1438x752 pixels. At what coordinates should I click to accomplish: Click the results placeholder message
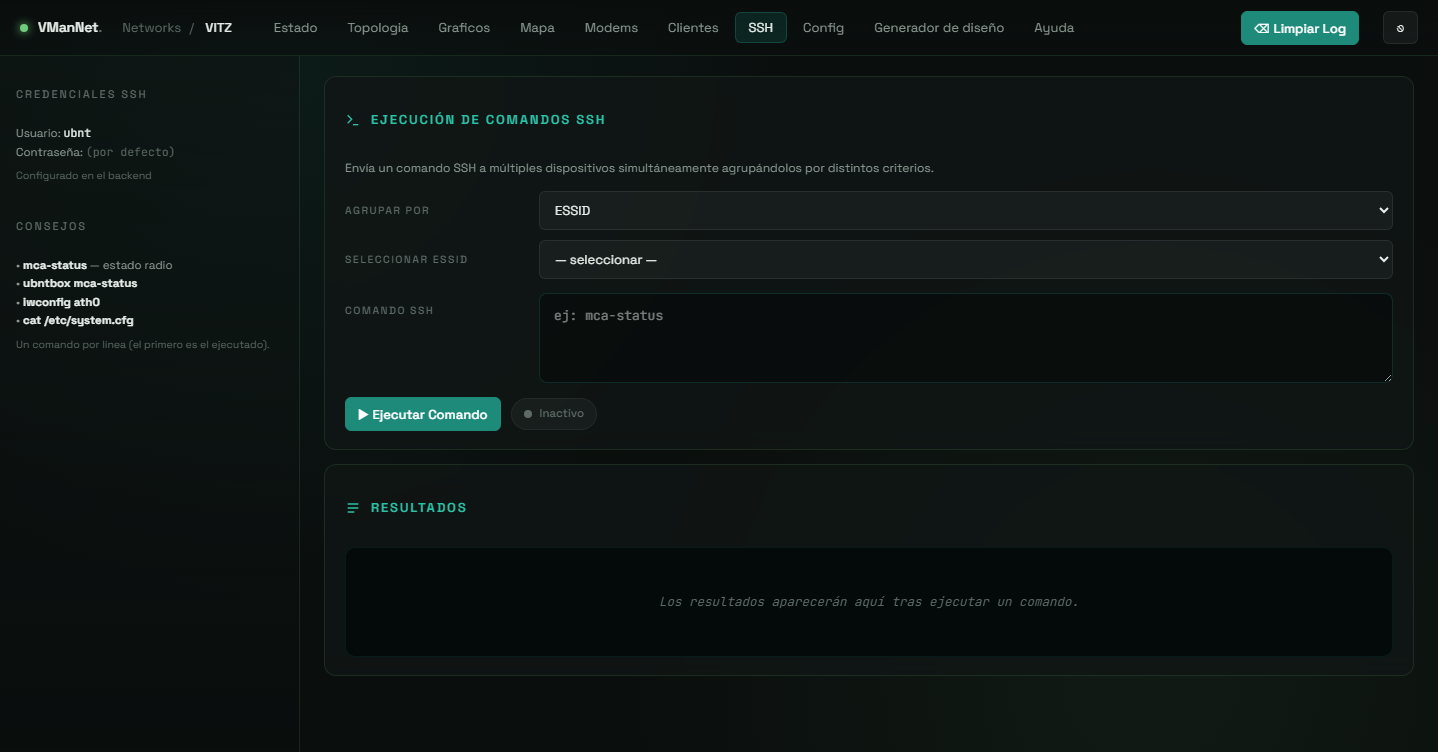click(869, 602)
